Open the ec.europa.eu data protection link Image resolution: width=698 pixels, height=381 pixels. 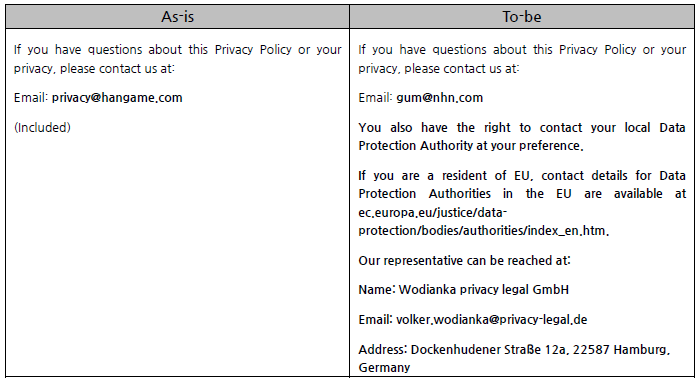[x=483, y=222]
